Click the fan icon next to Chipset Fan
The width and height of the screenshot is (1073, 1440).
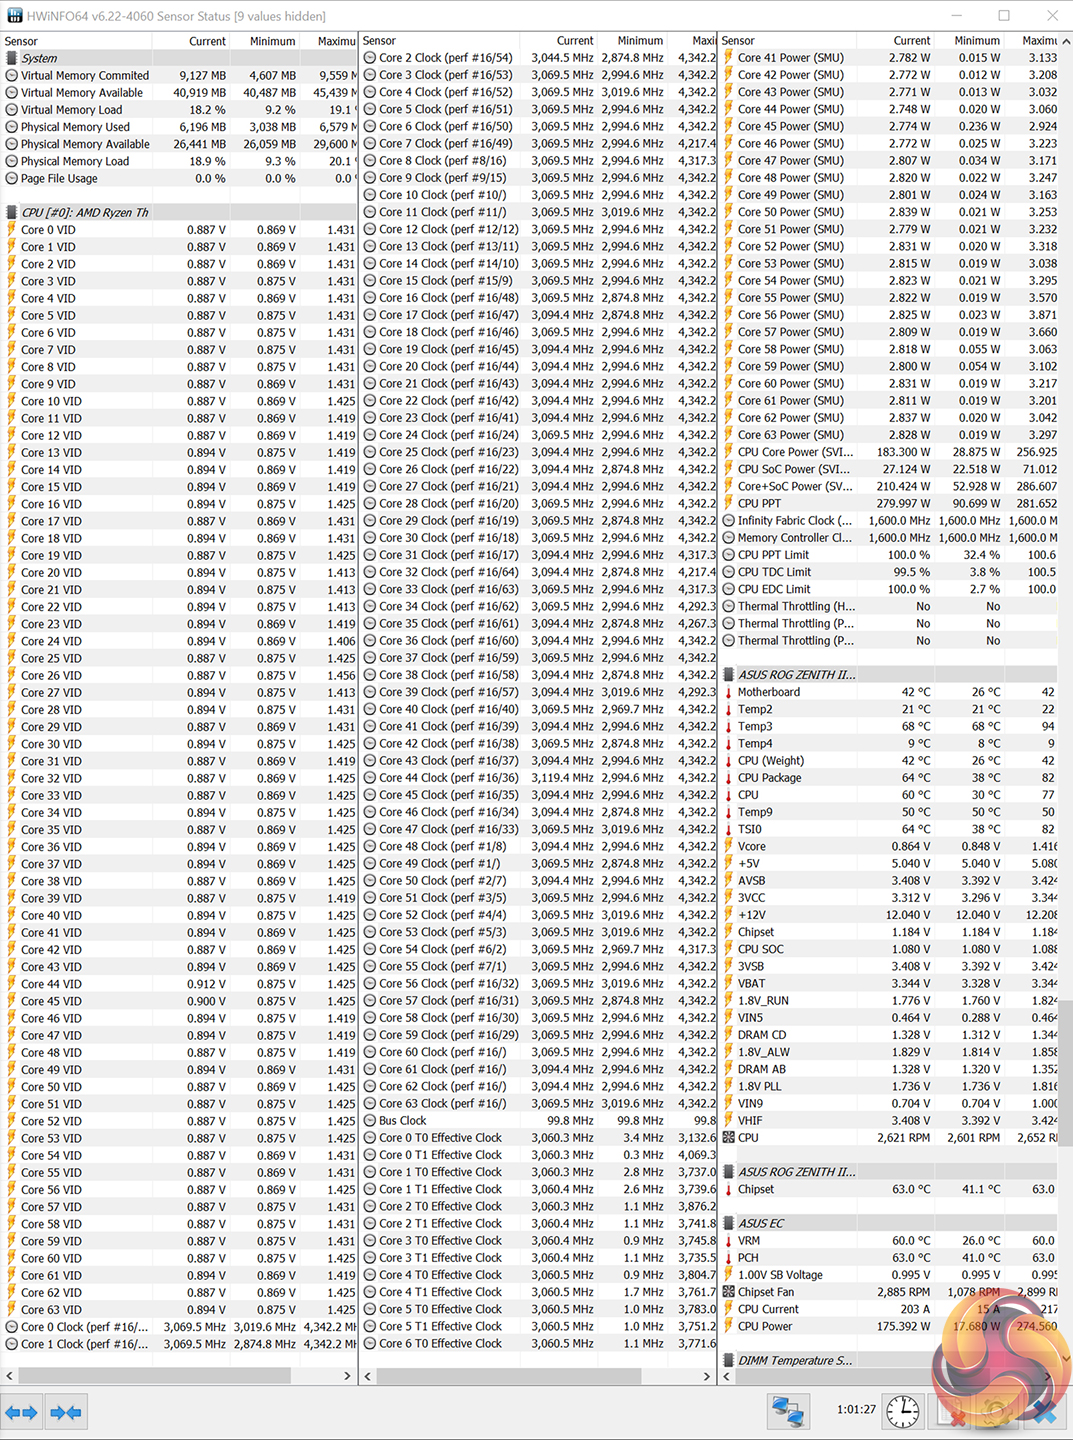click(729, 1292)
